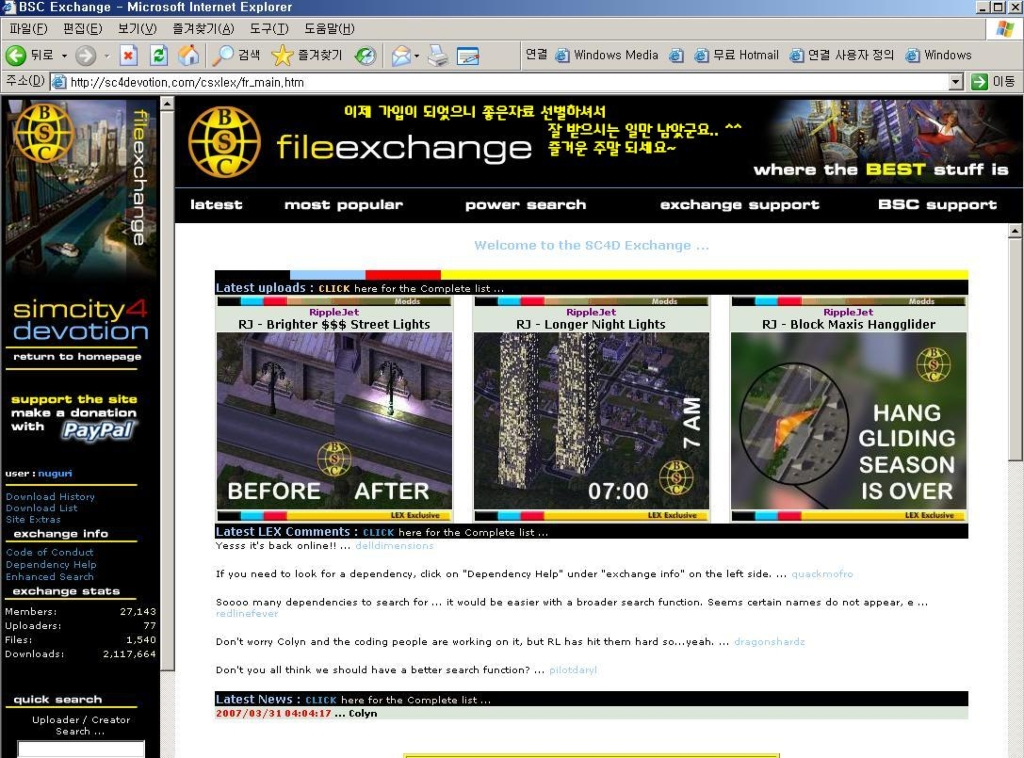Open the Code of Conduct link
This screenshot has height=758, width=1024.
pyautogui.click(x=50, y=552)
